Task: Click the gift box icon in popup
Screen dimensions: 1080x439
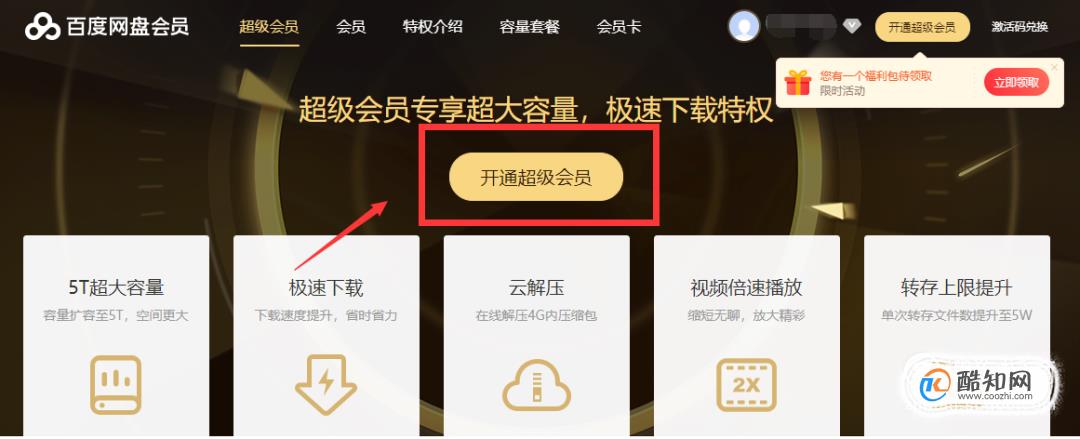Action: [x=798, y=83]
